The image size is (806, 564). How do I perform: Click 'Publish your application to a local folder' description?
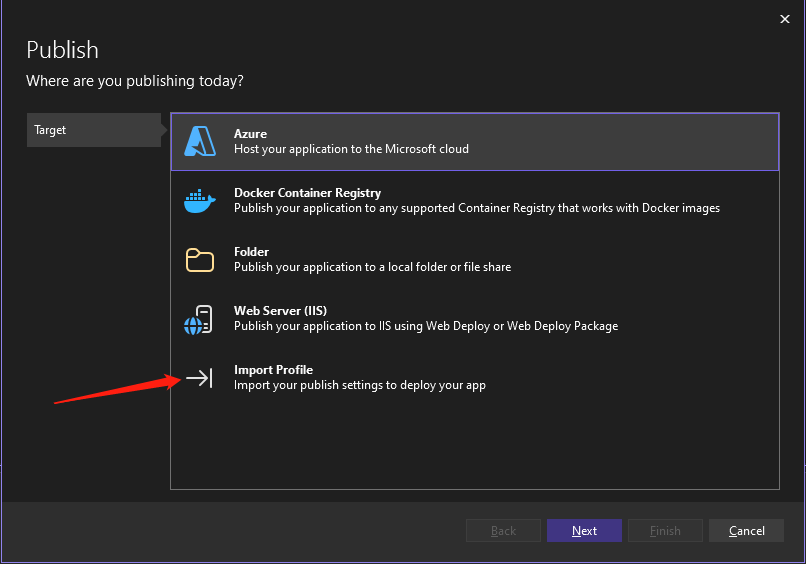(372, 267)
